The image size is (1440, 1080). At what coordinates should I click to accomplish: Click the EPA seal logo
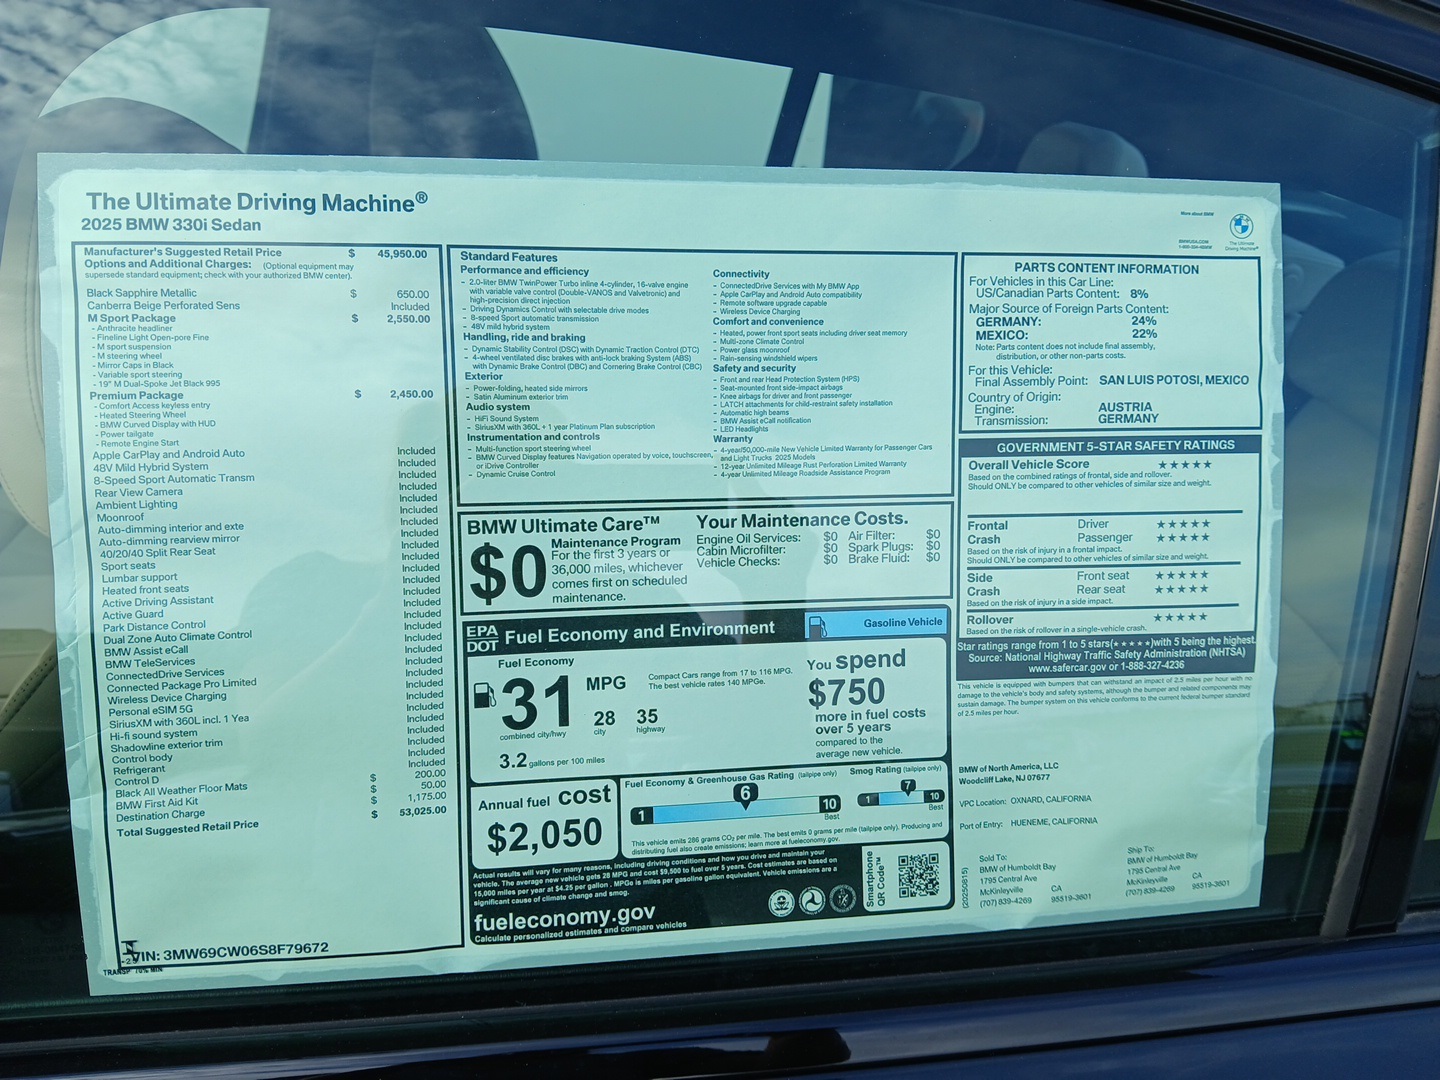[x=782, y=902]
